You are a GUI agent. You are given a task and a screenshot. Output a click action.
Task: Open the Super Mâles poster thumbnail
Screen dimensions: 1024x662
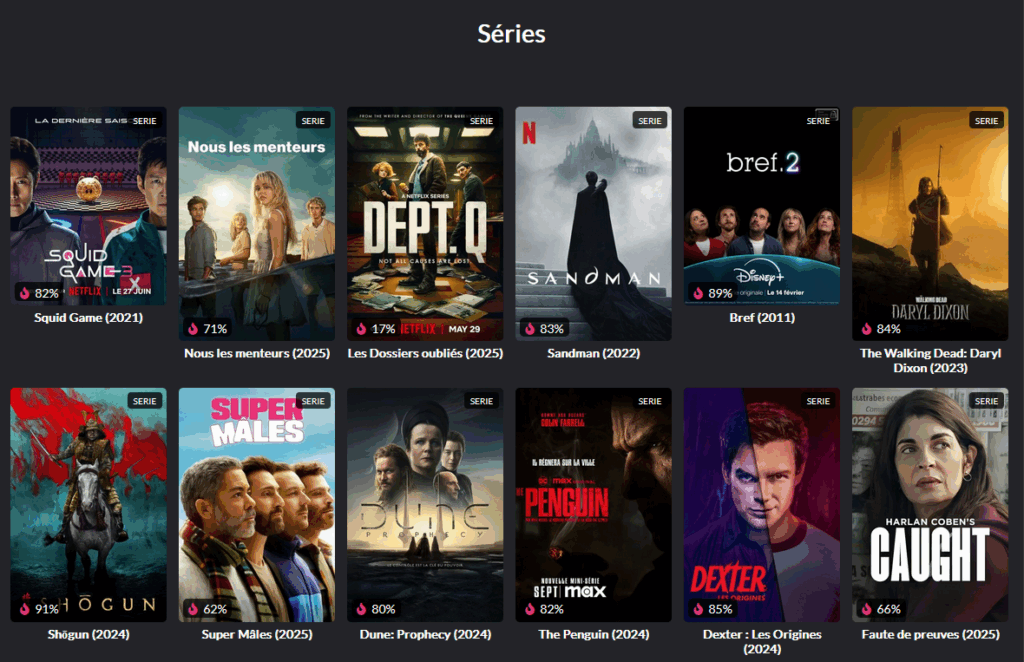(x=257, y=505)
